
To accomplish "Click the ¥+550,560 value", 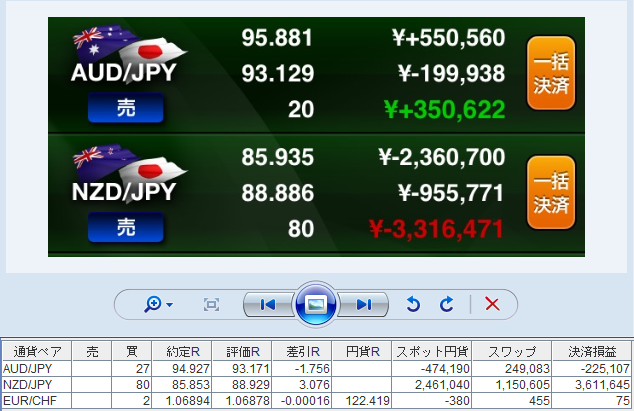I will tap(449, 38).
